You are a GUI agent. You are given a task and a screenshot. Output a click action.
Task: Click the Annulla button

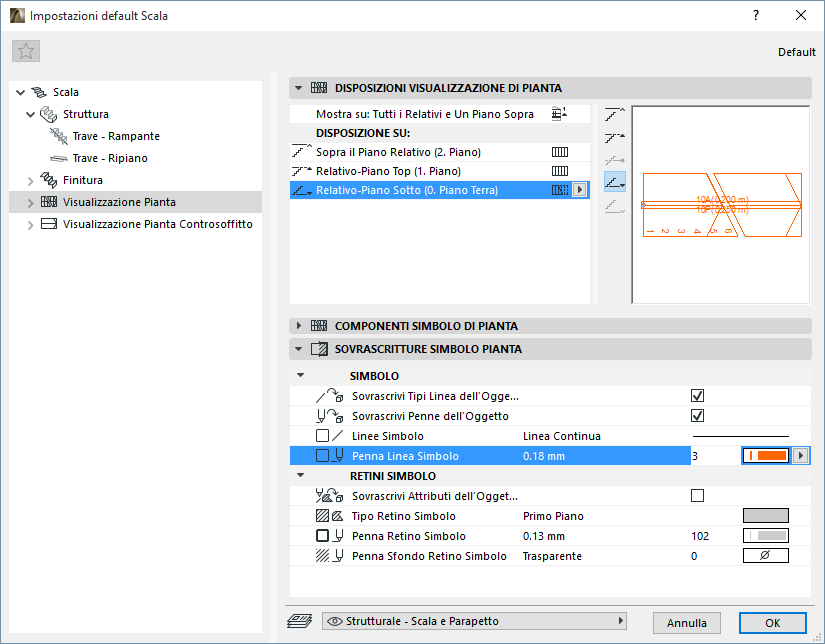687,623
